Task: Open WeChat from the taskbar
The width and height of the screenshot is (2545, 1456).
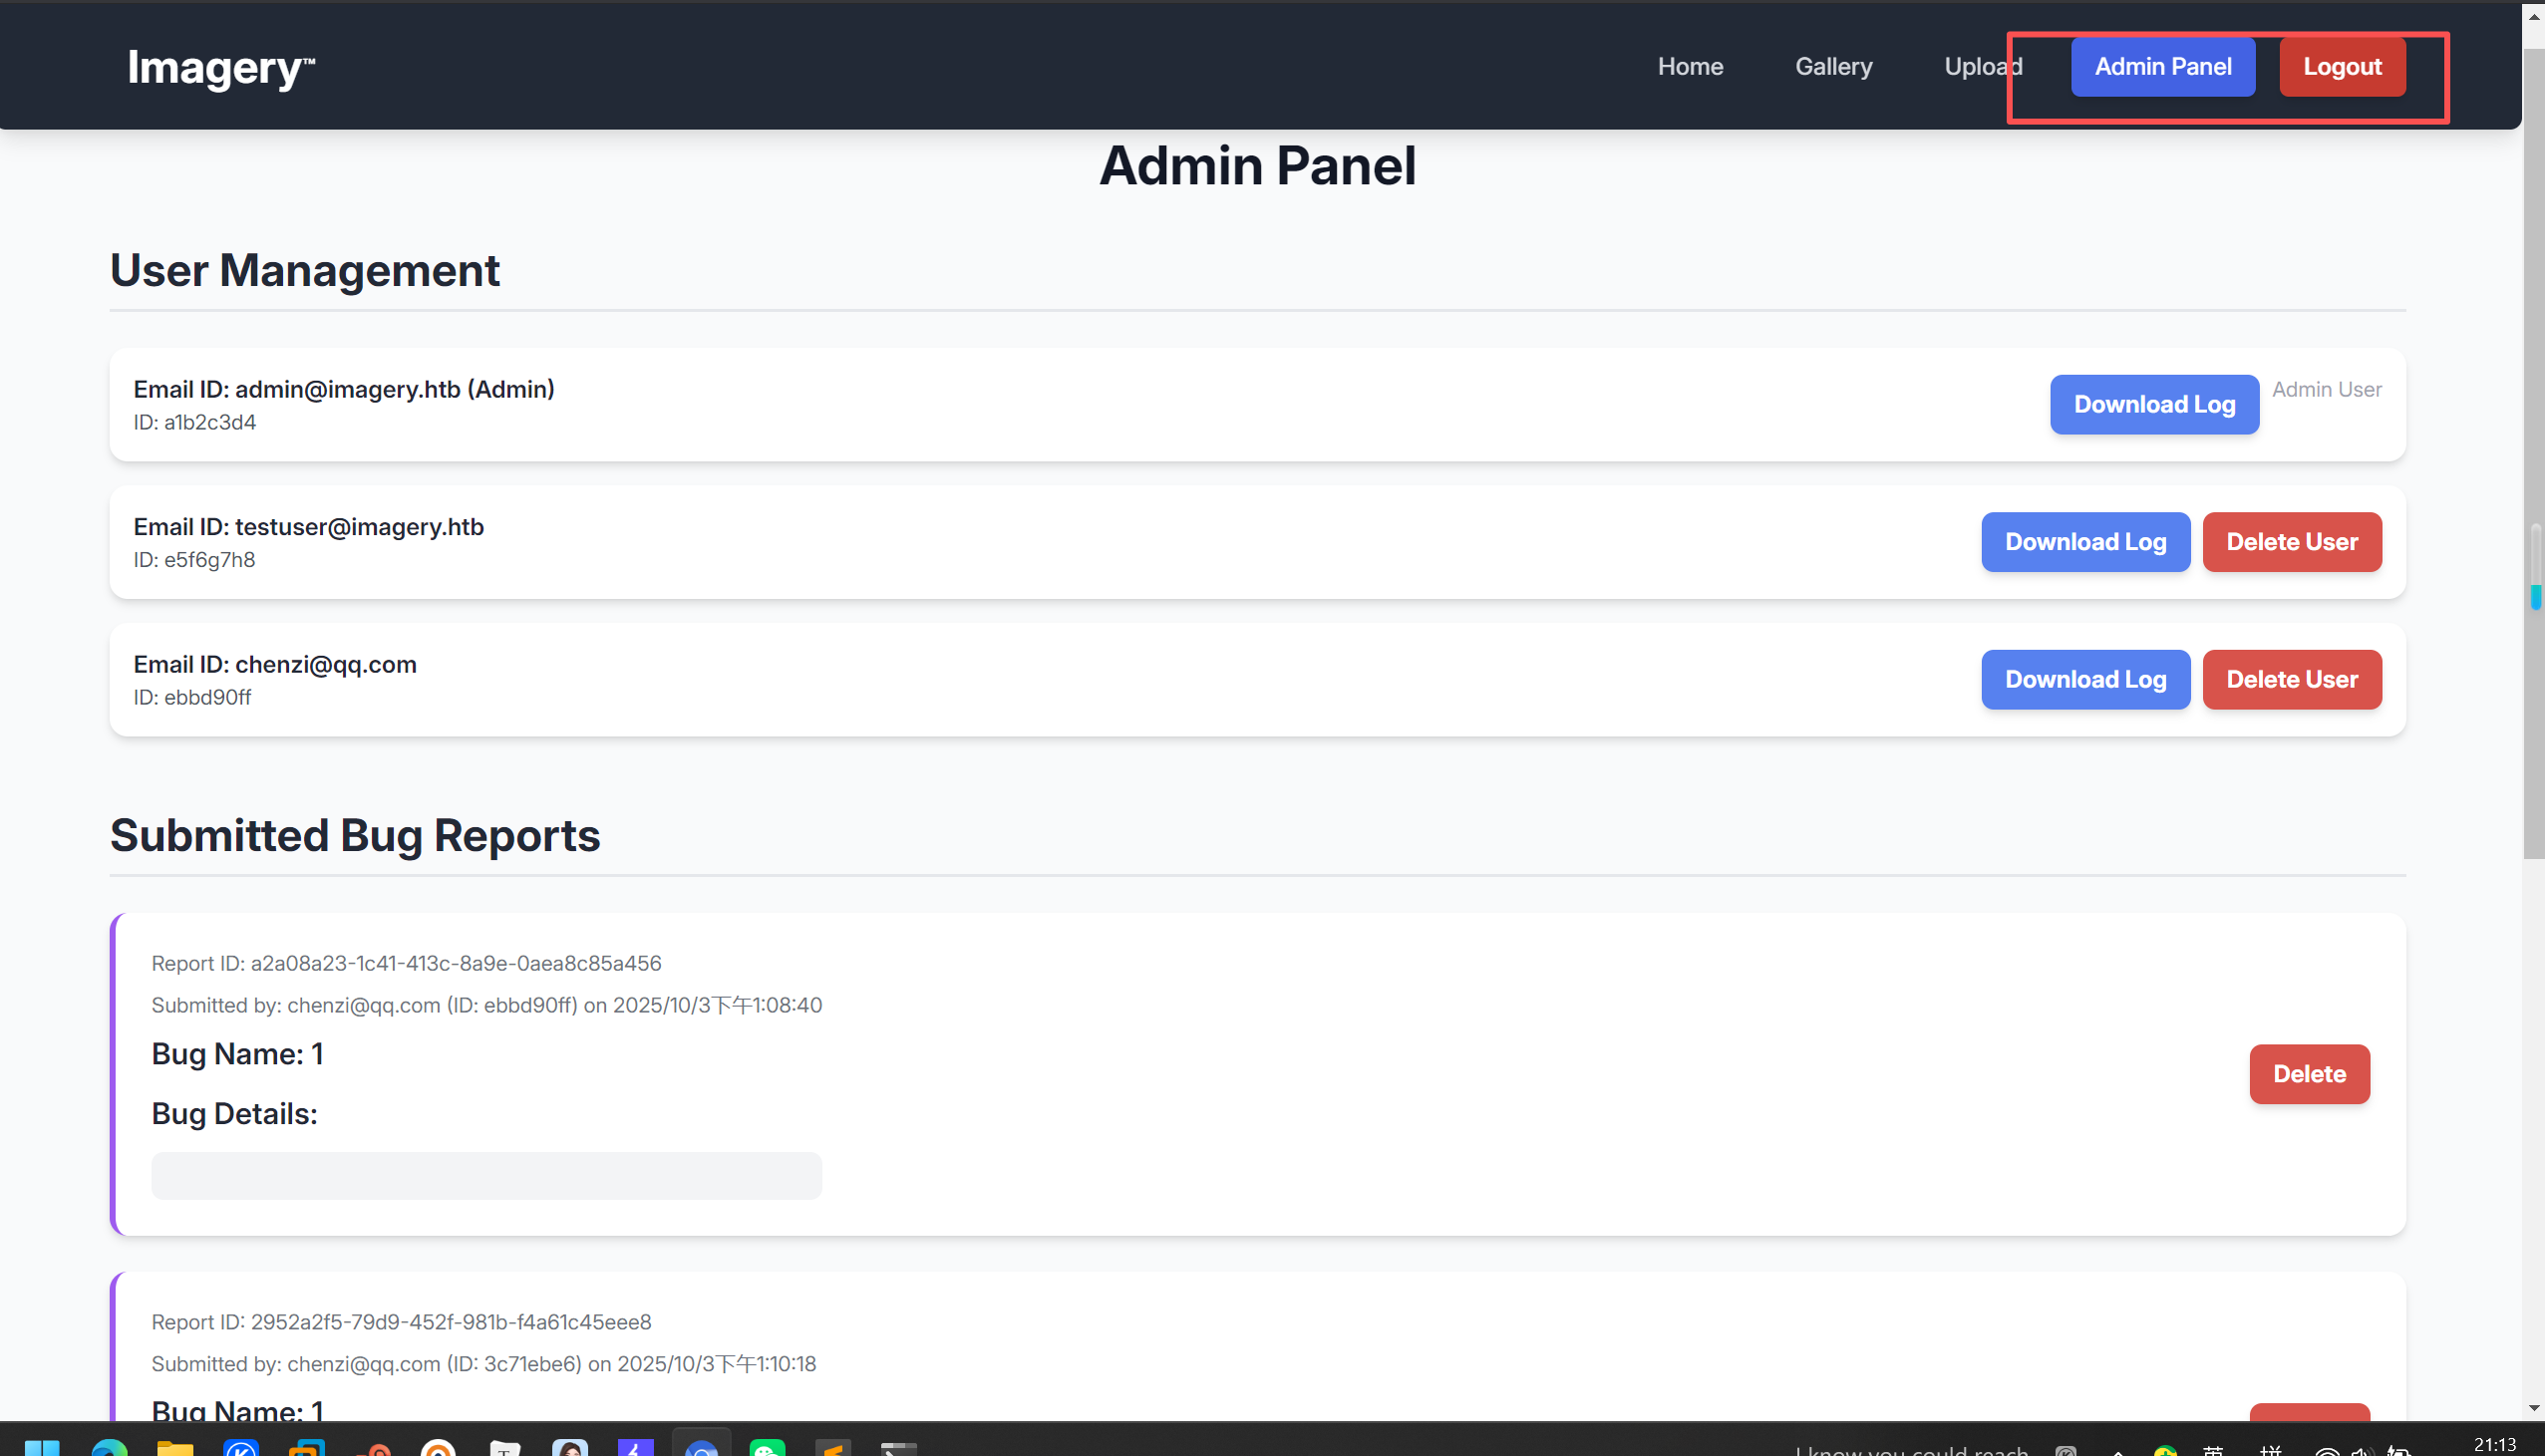Action: click(x=767, y=1448)
